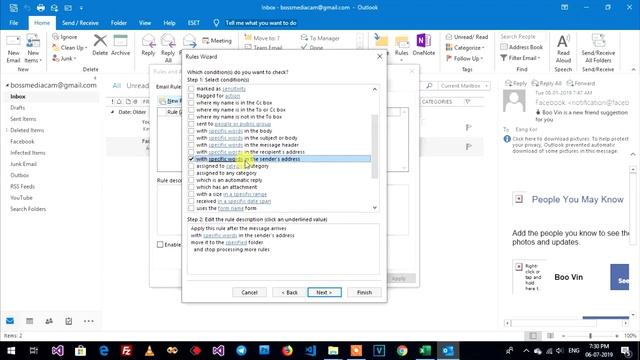Open the Help ribbon tab
This screenshot has height=360, width=640.
(169, 23)
